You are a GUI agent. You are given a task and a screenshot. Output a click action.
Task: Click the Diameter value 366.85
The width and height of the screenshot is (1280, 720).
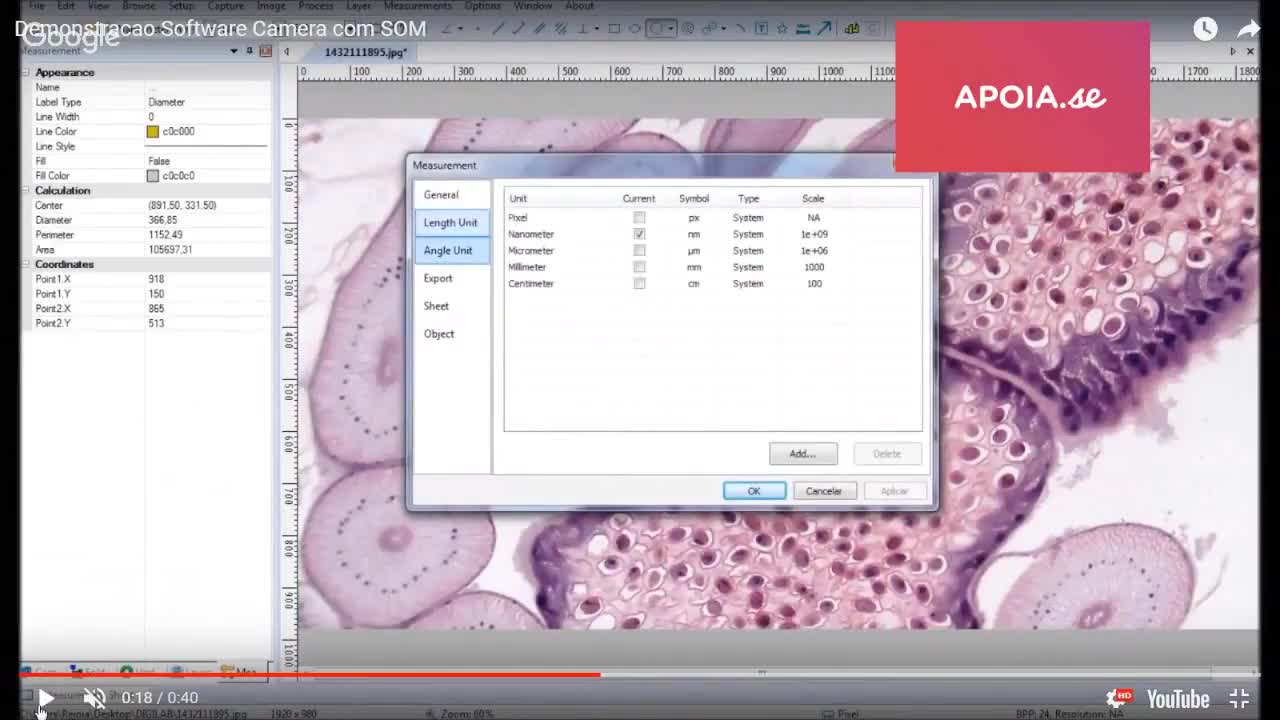tap(163, 220)
